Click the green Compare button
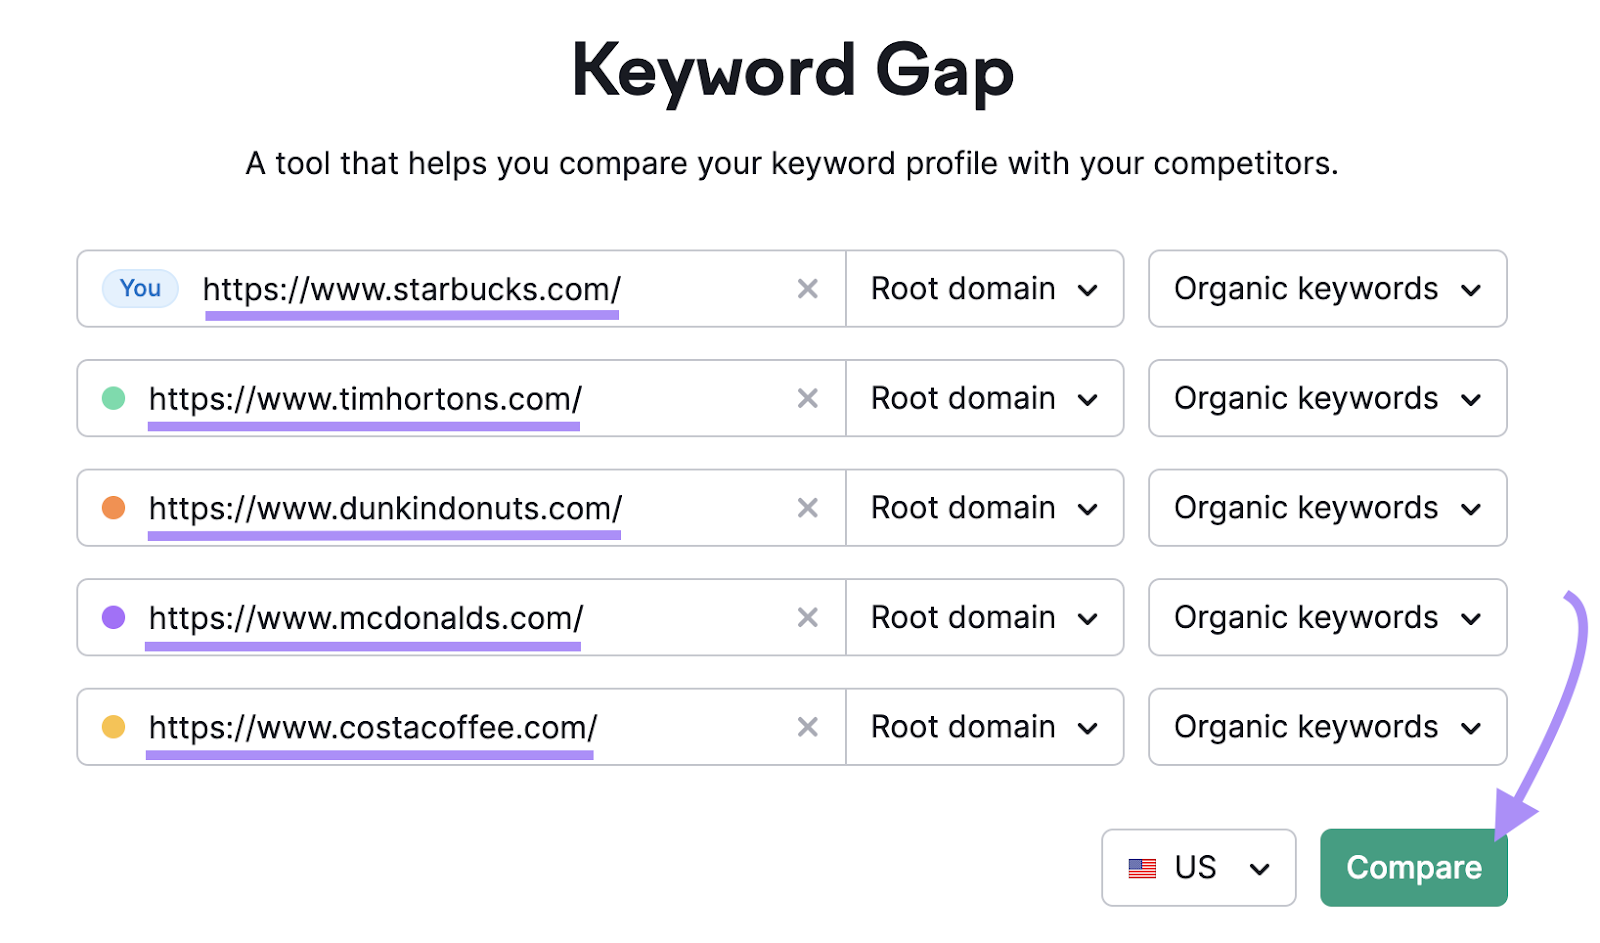 [x=1413, y=867]
